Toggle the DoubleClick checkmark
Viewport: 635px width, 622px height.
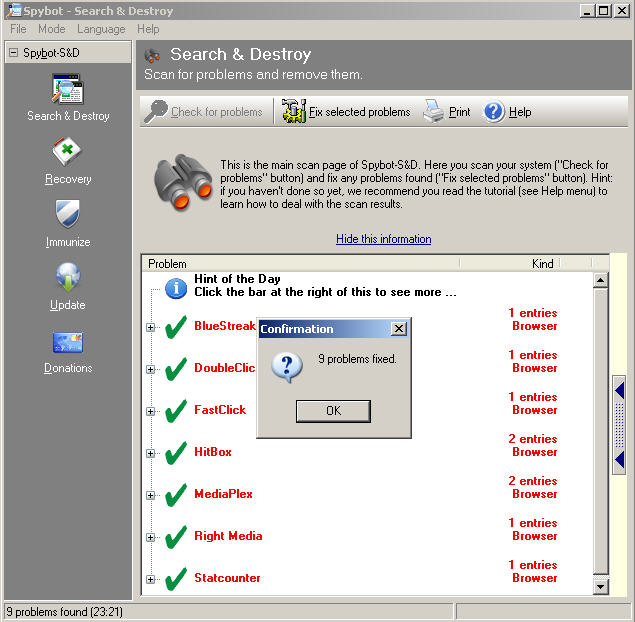point(176,369)
